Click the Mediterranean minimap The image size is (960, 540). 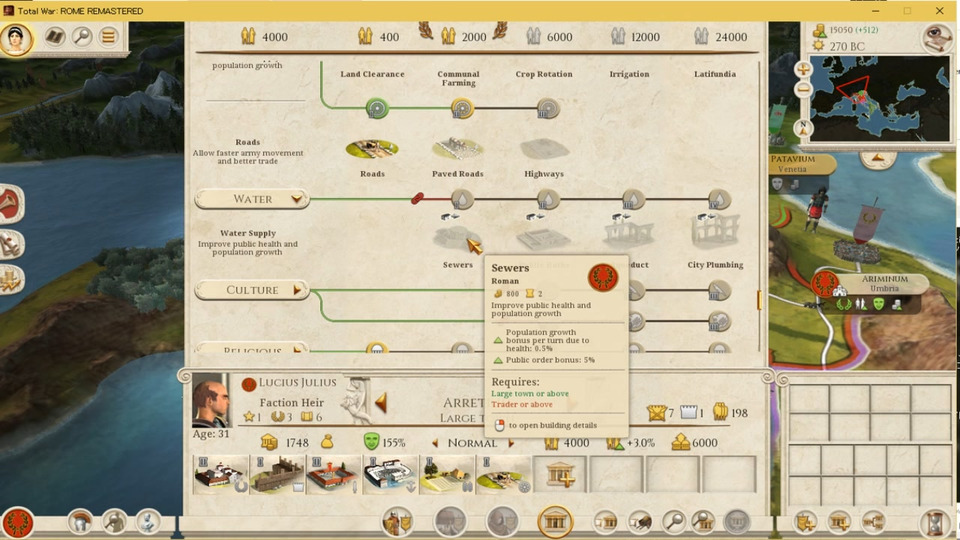click(x=880, y=98)
